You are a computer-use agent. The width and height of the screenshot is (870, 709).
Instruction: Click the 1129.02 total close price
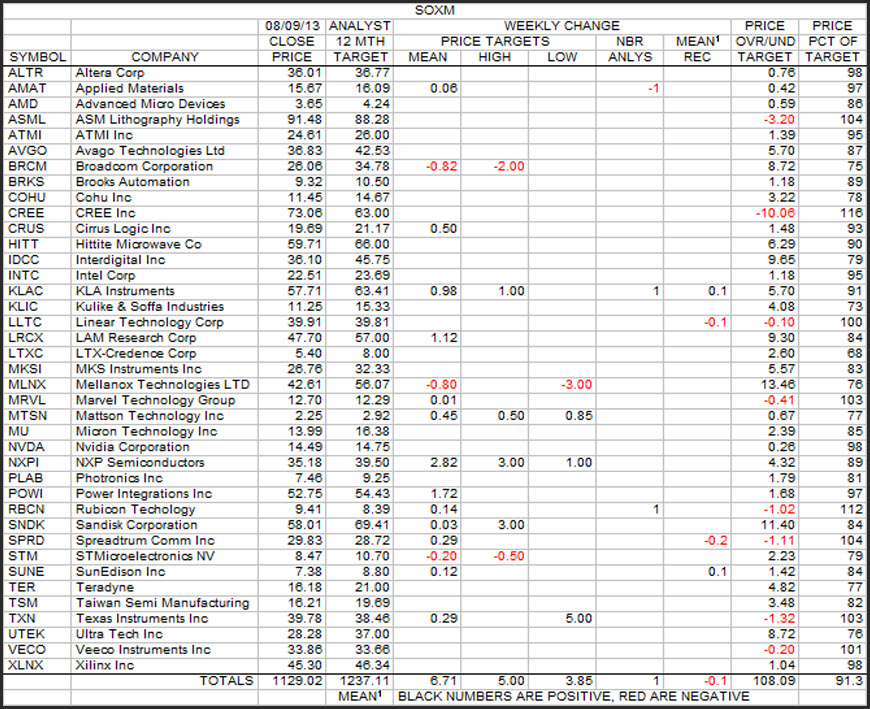[x=297, y=681]
